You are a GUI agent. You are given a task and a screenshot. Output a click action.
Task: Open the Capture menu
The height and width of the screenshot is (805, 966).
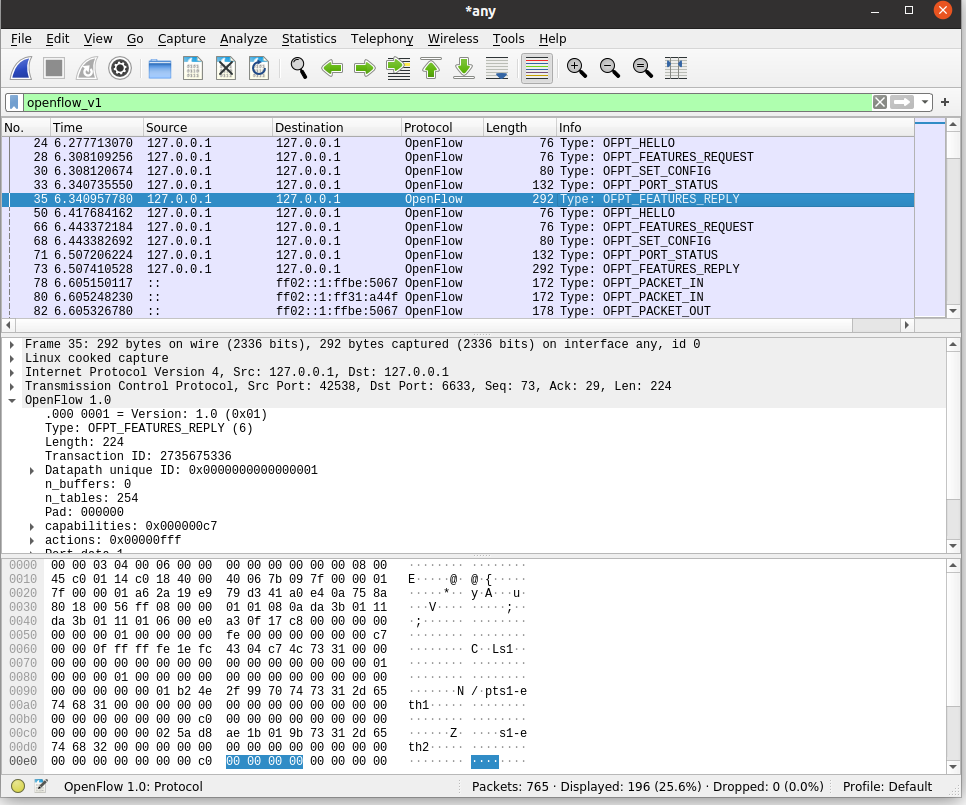point(182,39)
